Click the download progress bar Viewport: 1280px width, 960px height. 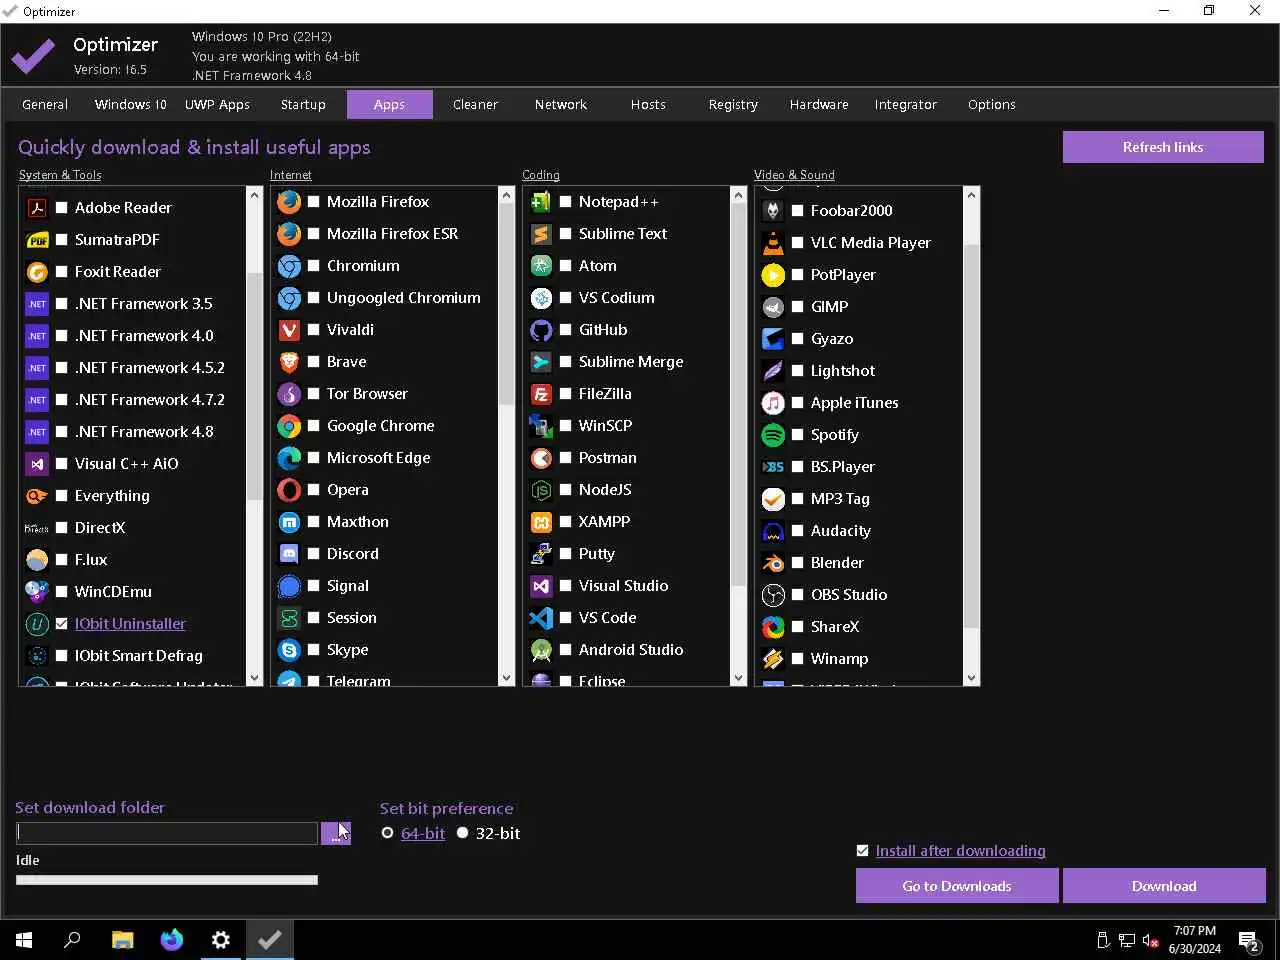167,880
